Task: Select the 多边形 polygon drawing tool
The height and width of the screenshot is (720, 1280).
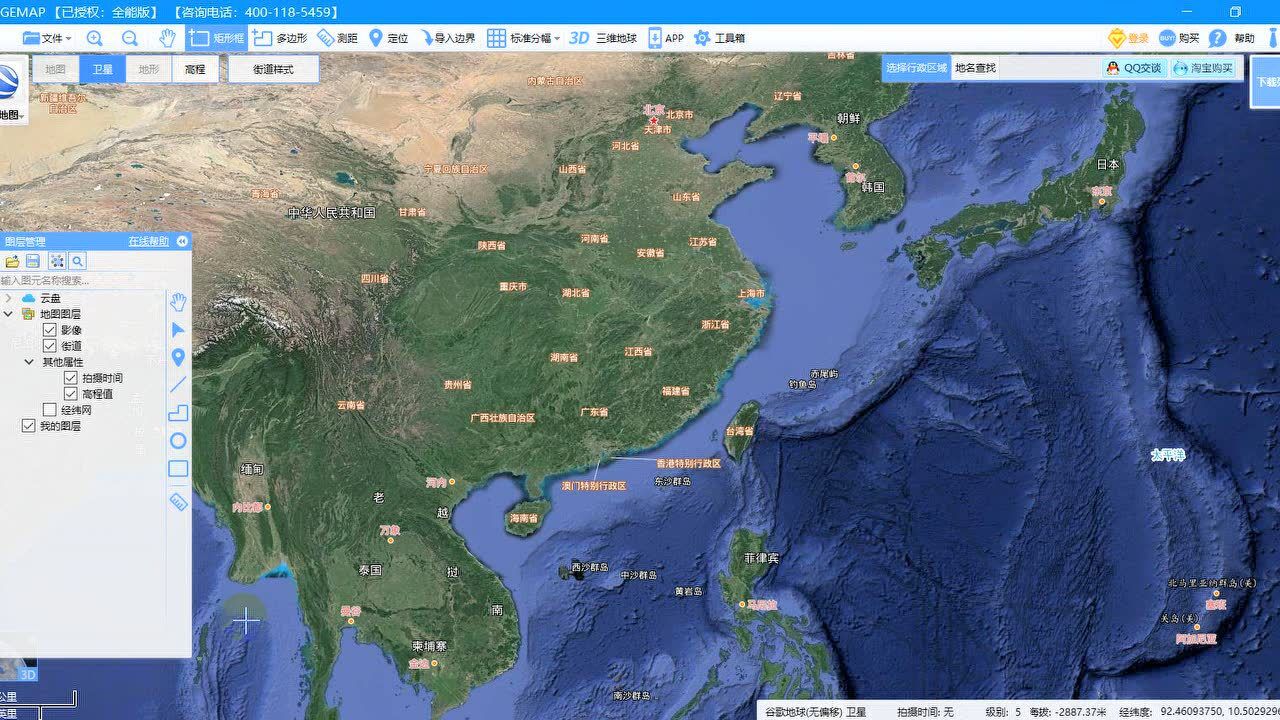Action: [283, 38]
